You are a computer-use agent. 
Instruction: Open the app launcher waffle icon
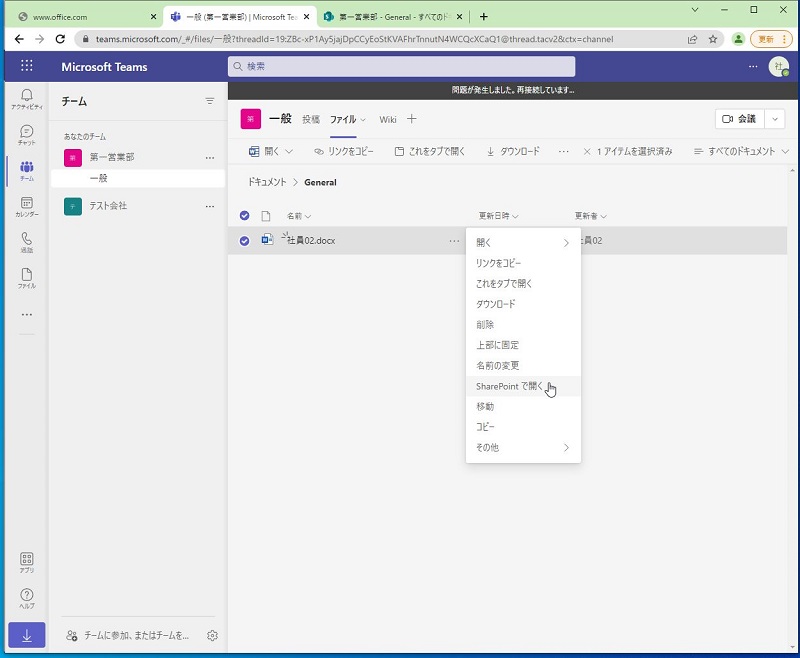(27, 66)
